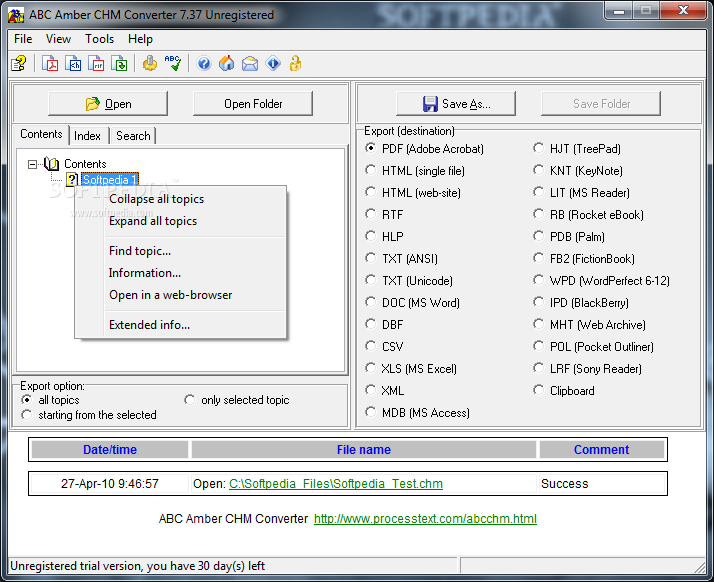The width and height of the screenshot is (714, 582).
Task: Click the Contents book icon in tree
Action: click(x=51, y=163)
